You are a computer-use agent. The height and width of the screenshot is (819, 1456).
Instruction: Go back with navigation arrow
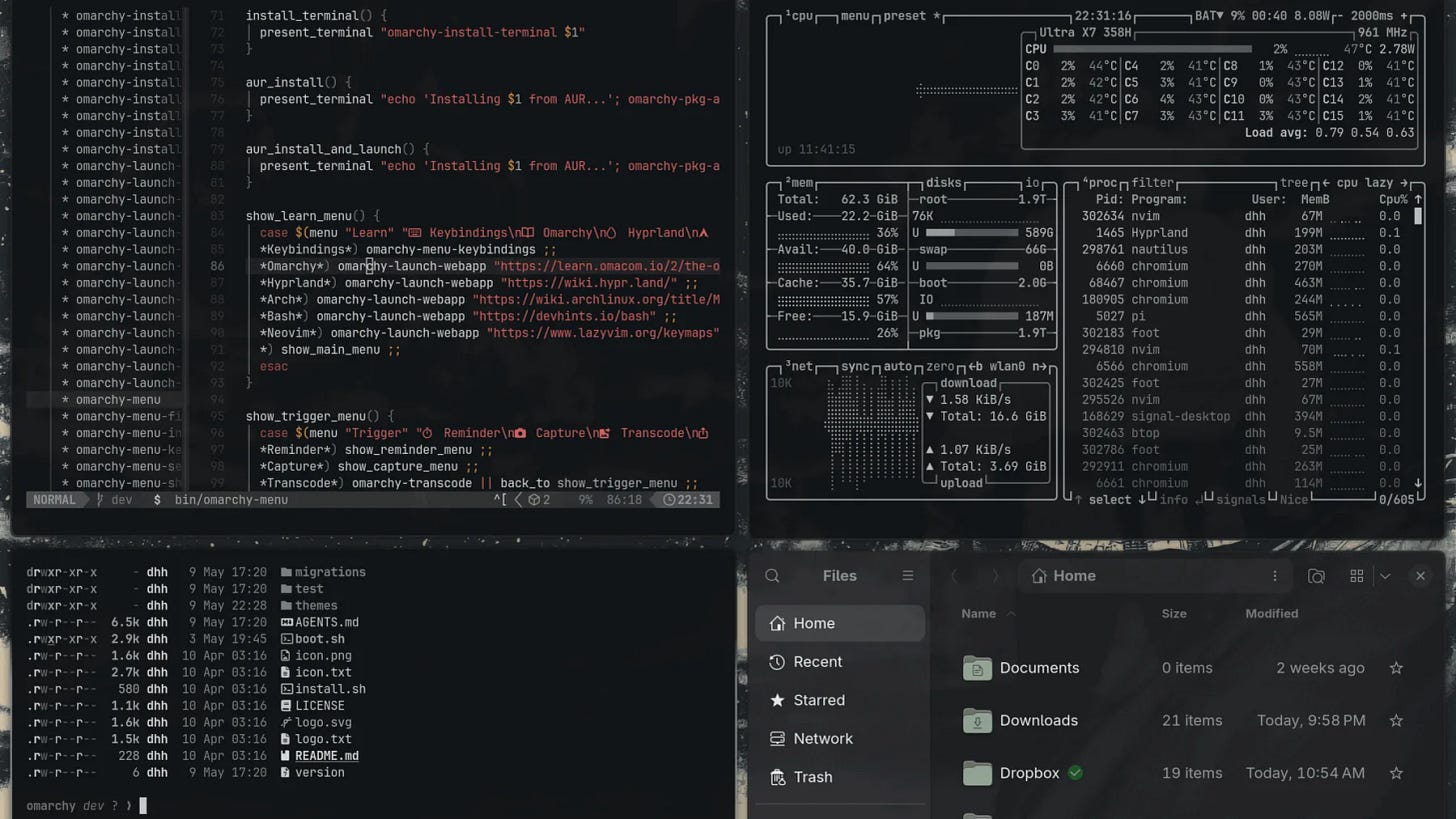(955, 576)
